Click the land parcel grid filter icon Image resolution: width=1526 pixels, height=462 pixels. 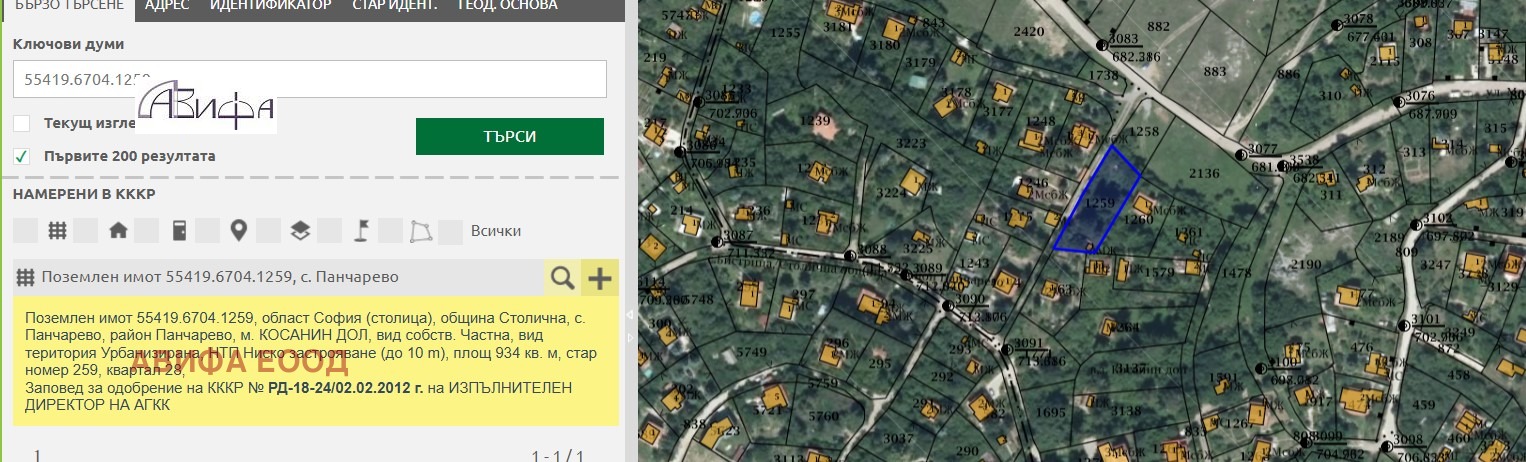pyautogui.click(x=57, y=231)
